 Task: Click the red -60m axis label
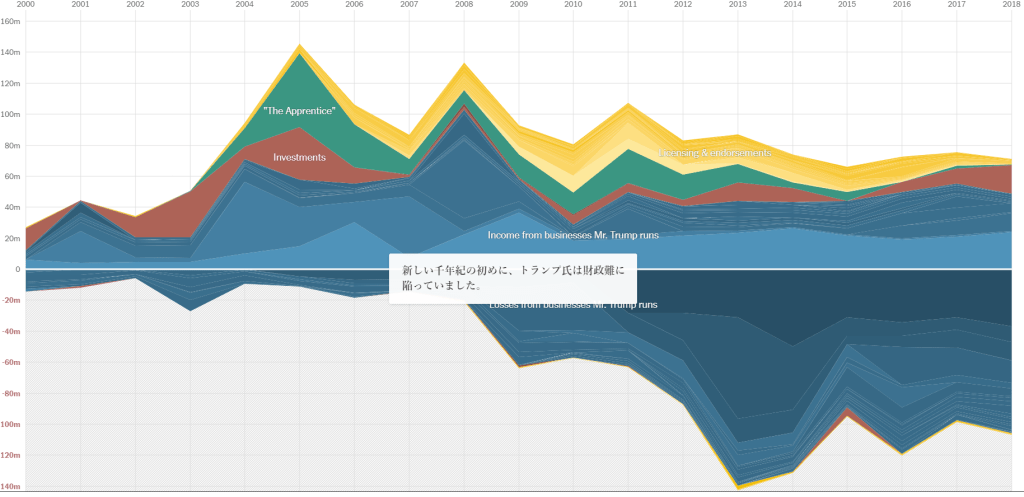point(10,362)
